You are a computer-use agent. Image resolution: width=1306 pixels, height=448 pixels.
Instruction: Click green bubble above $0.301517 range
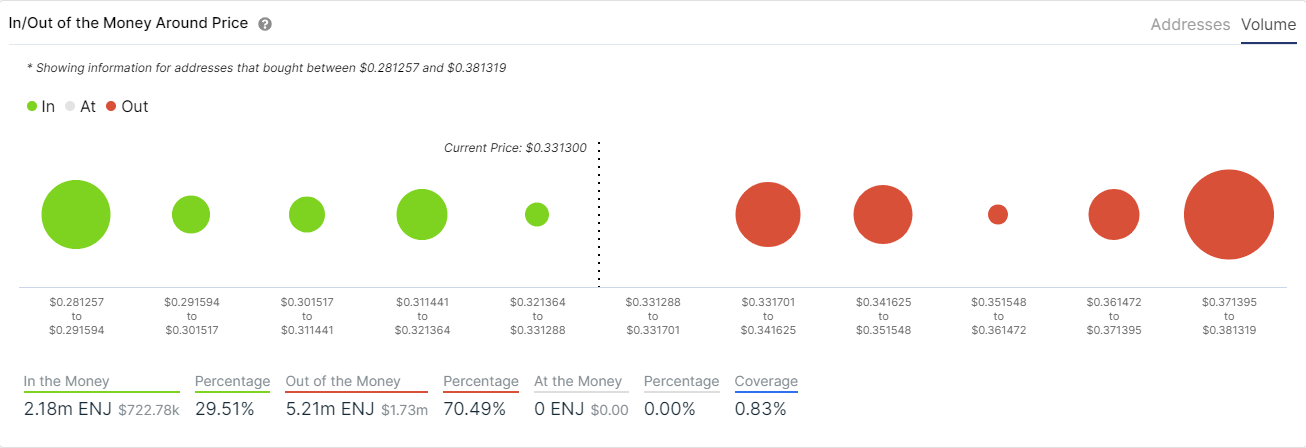[x=307, y=214]
